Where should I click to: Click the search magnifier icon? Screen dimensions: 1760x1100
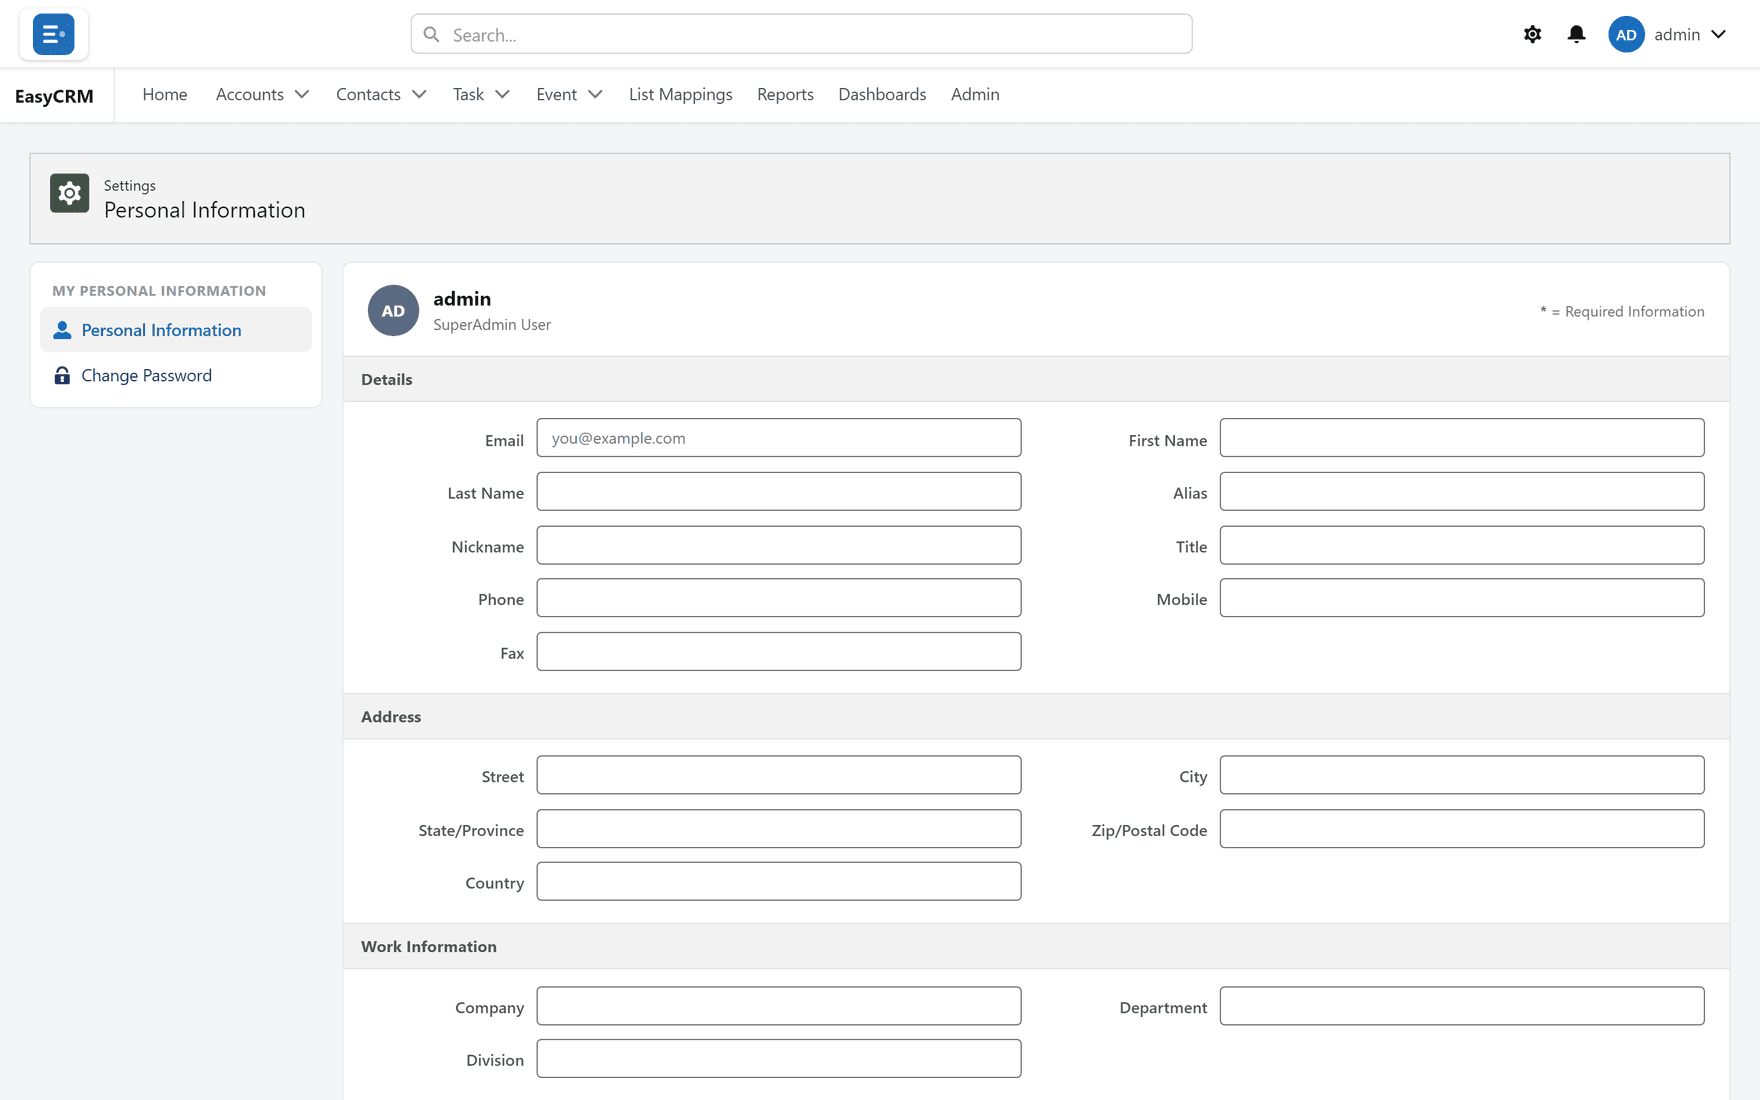pos(431,34)
